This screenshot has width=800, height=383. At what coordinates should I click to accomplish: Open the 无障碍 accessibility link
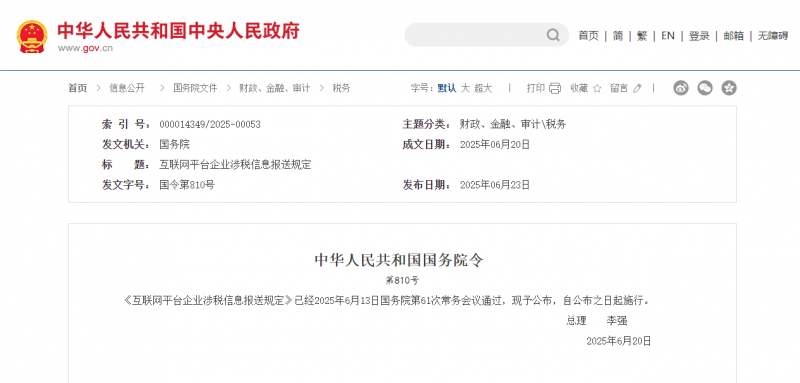coord(772,36)
